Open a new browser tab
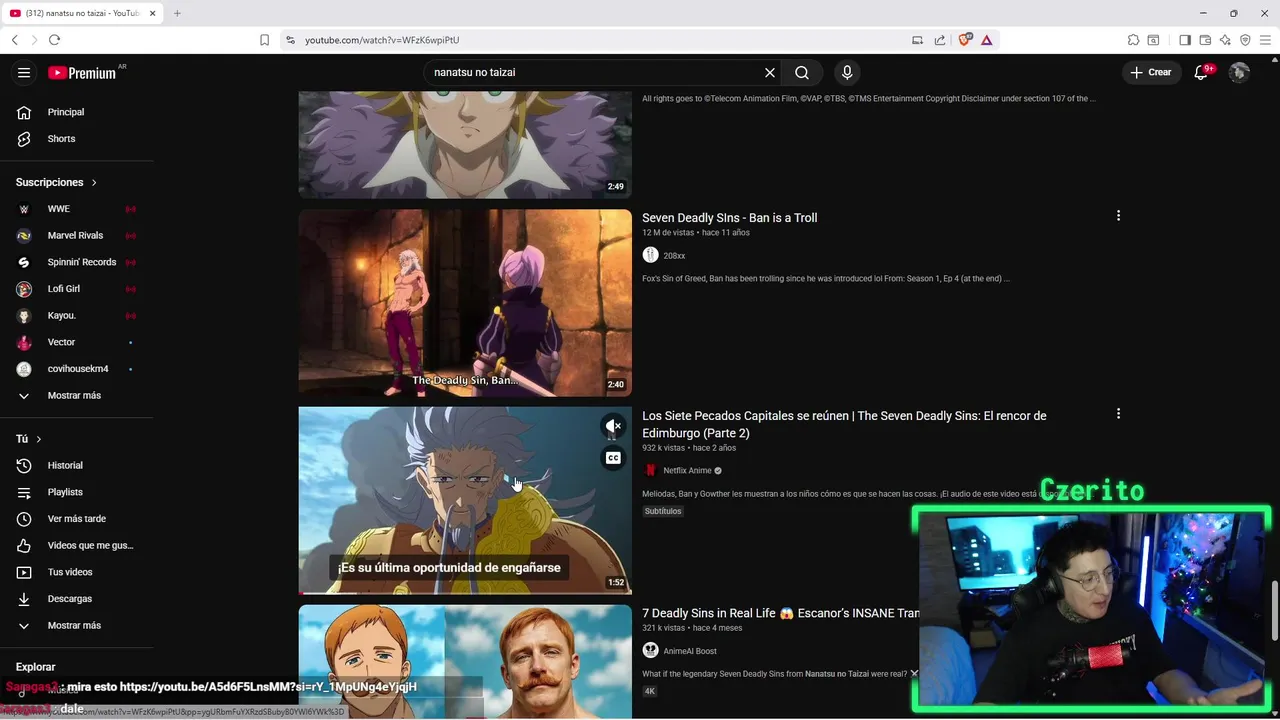Image resolution: width=1280 pixels, height=720 pixels. (x=177, y=13)
